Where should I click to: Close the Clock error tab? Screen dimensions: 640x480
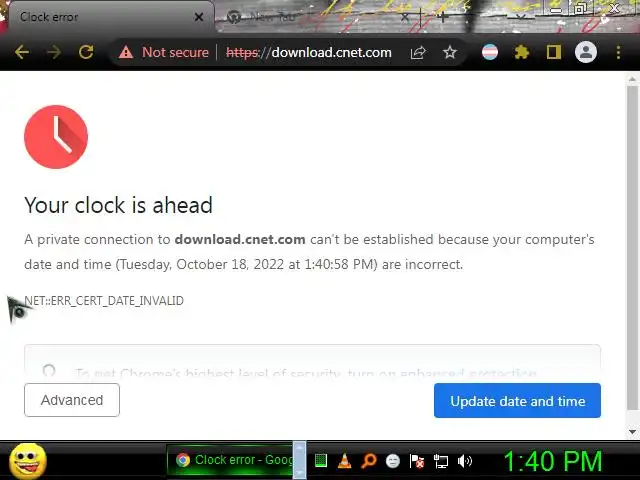pyautogui.click(x=199, y=17)
